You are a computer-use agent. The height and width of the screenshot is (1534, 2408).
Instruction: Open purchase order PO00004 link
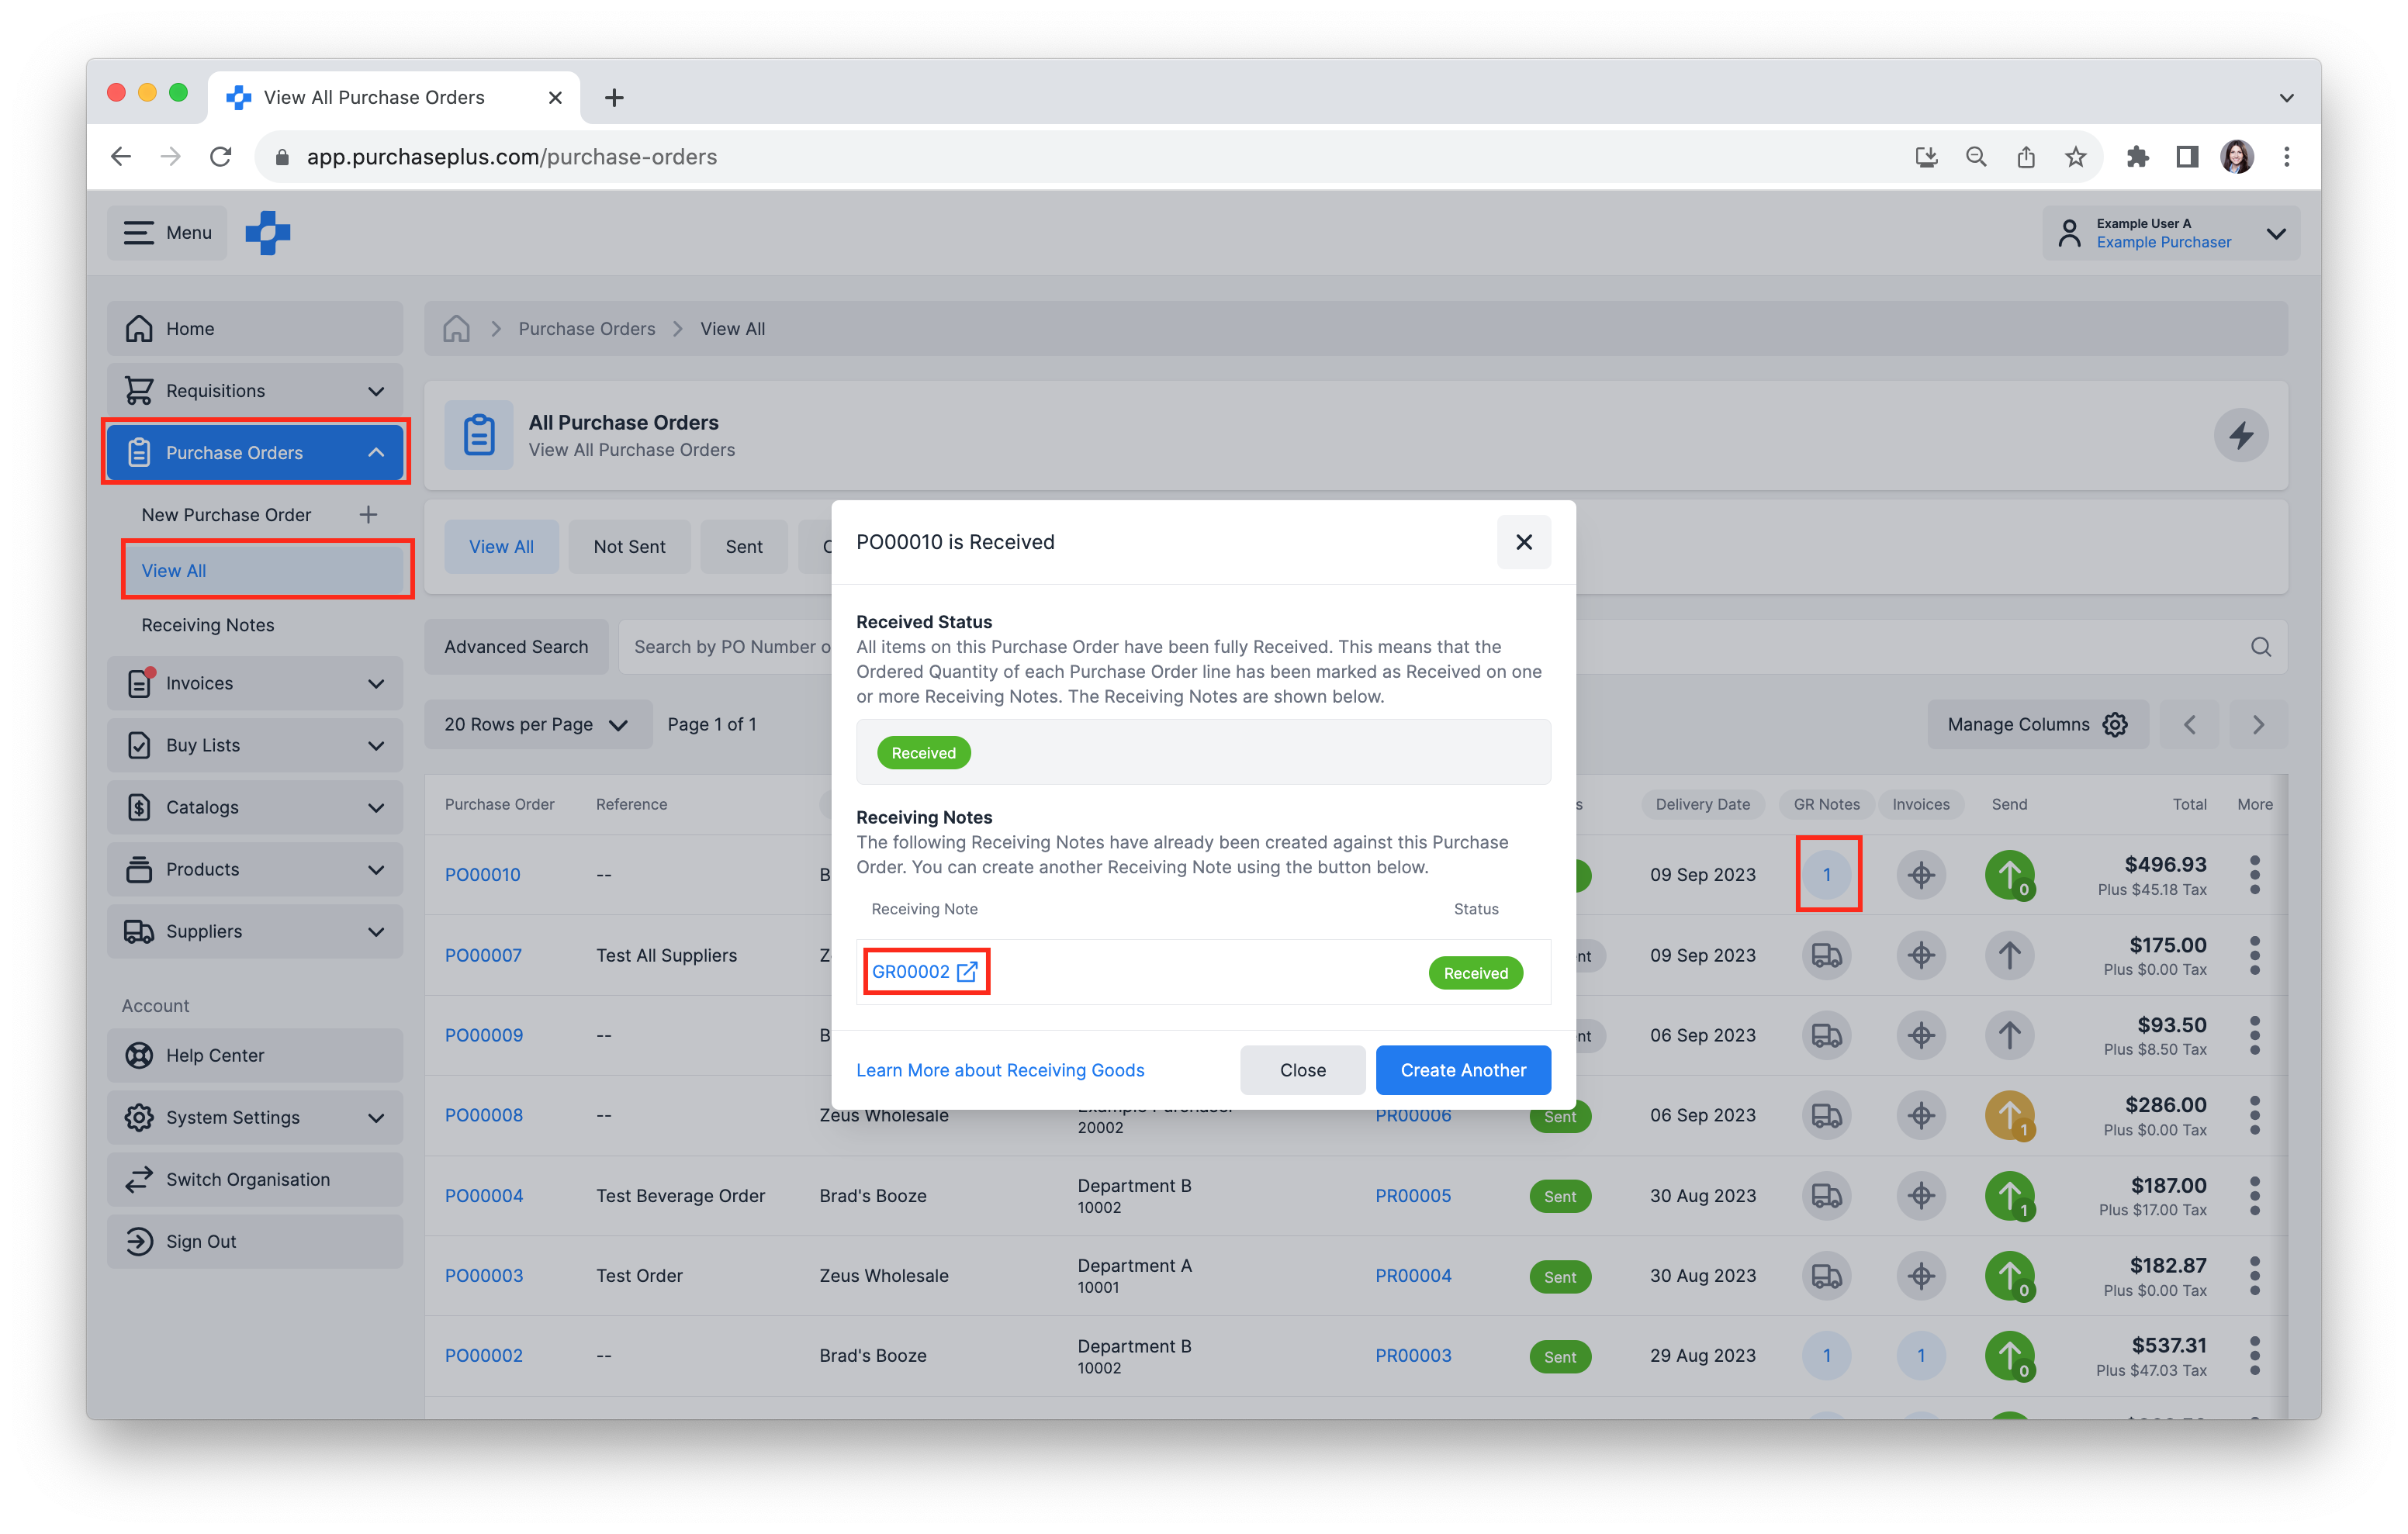pos(483,1195)
